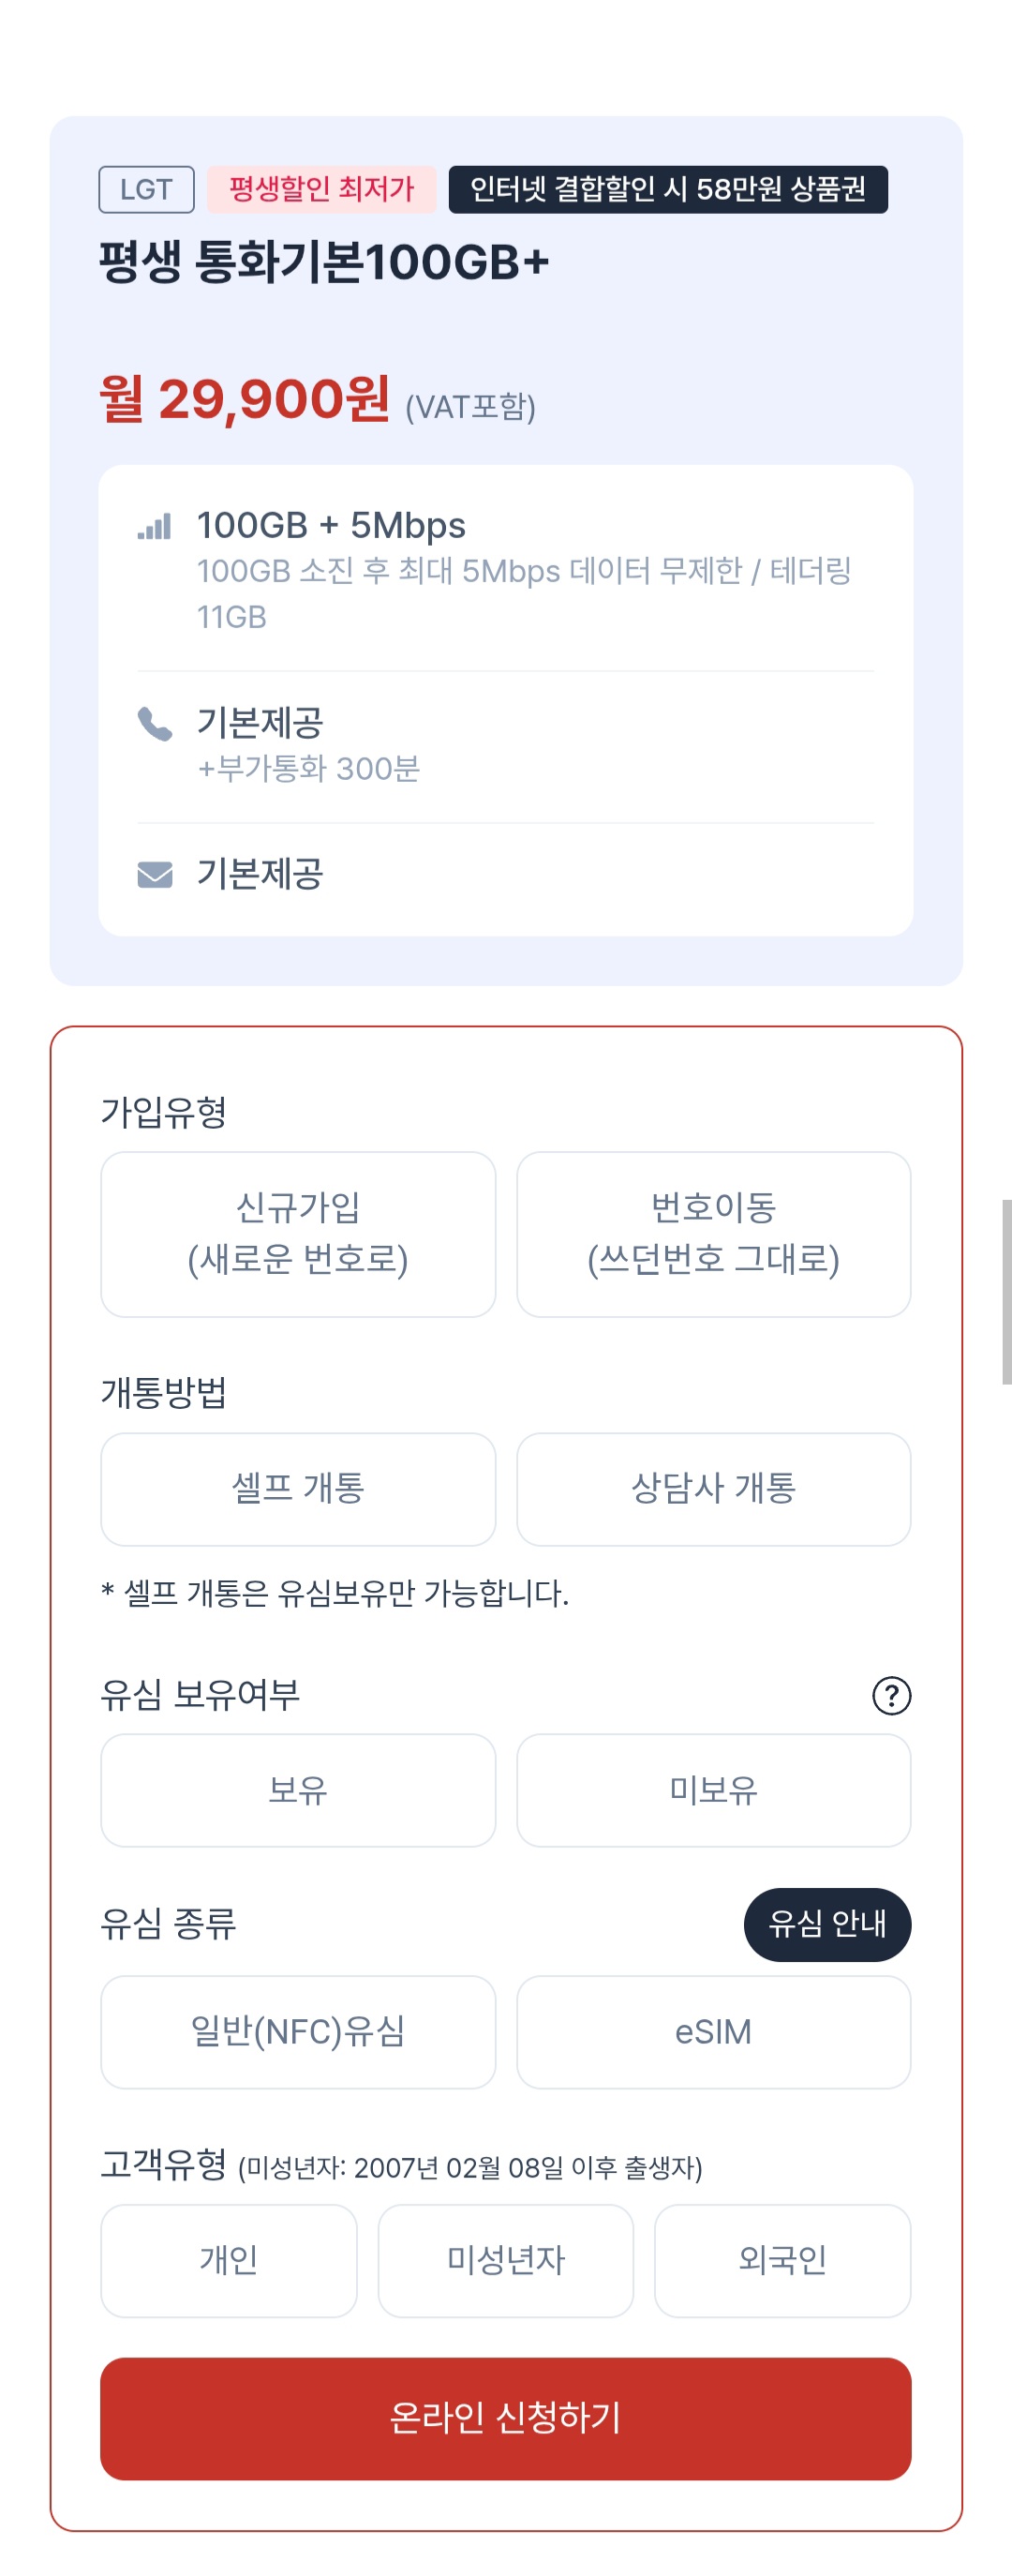1012x2576 pixels.
Task: Choose 상담사 개통 activation method
Action: (x=713, y=1488)
